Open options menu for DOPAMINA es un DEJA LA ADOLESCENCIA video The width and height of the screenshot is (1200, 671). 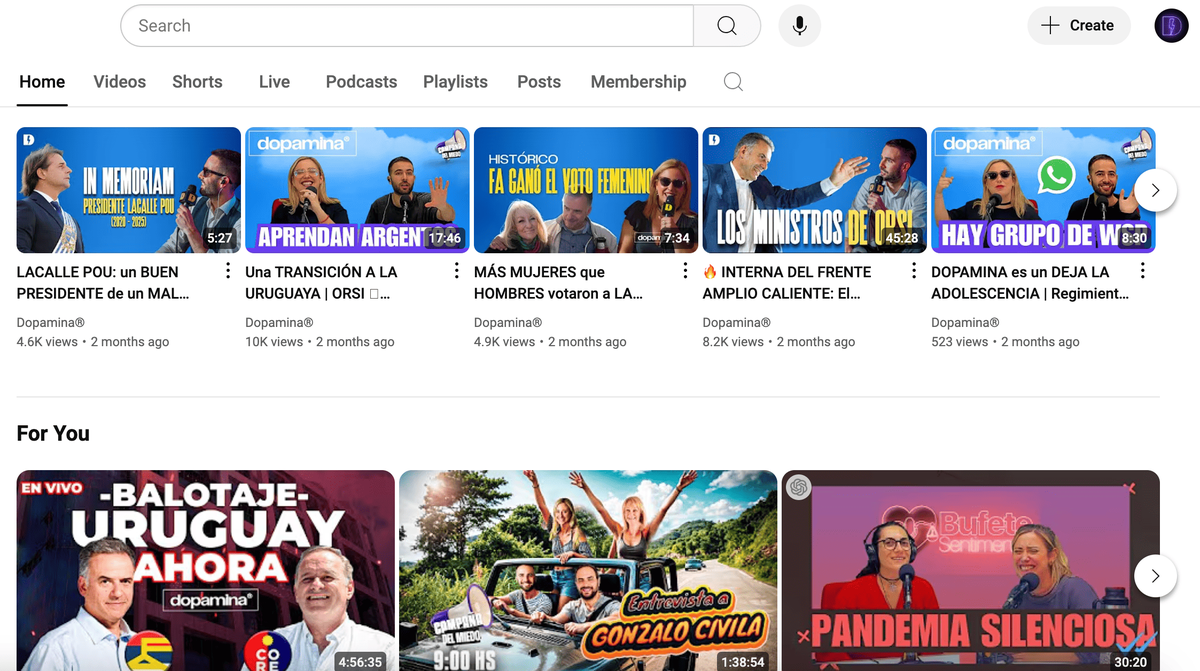click(x=1142, y=271)
